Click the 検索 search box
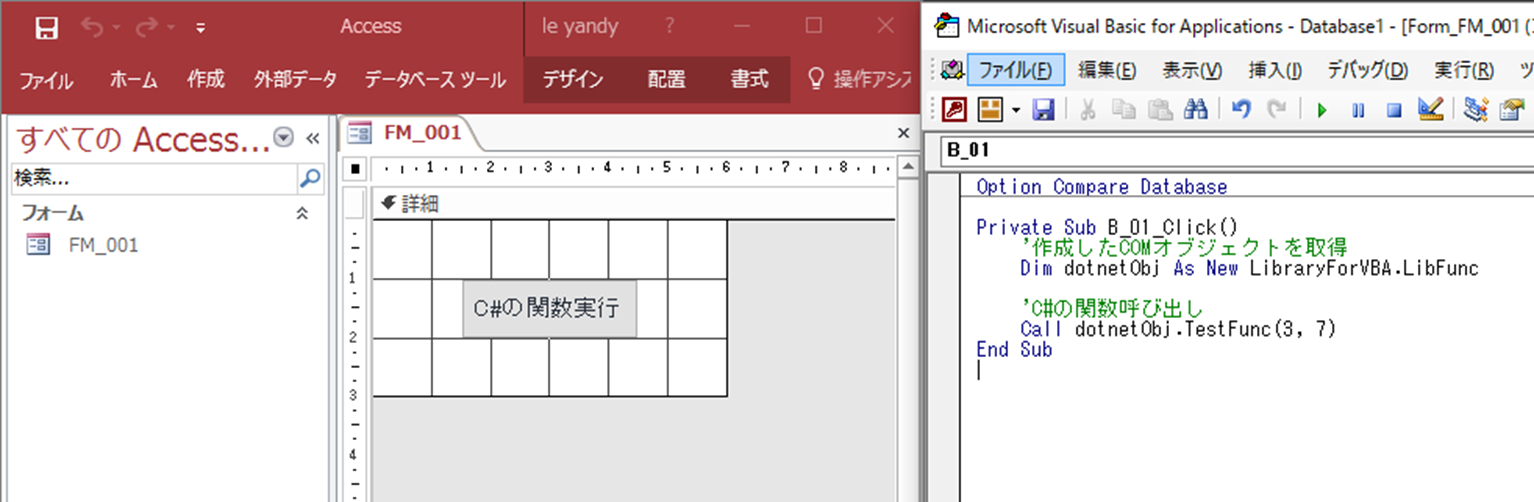The width and height of the screenshot is (1534, 502). coord(153,178)
